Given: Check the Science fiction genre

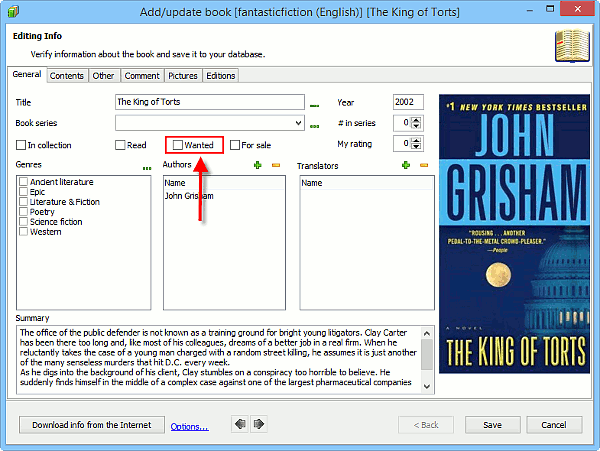Looking at the screenshot, I should (24, 221).
